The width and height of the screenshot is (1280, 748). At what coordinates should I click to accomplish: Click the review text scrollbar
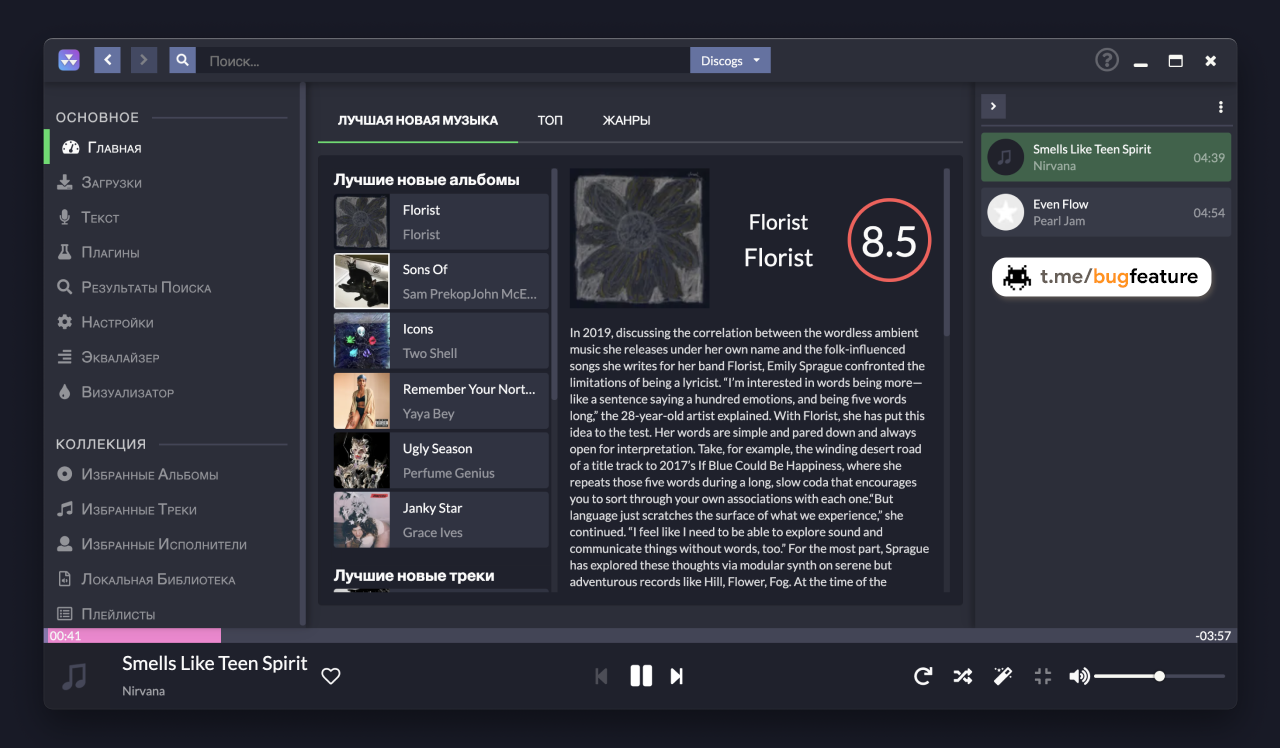(x=947, y=251)
